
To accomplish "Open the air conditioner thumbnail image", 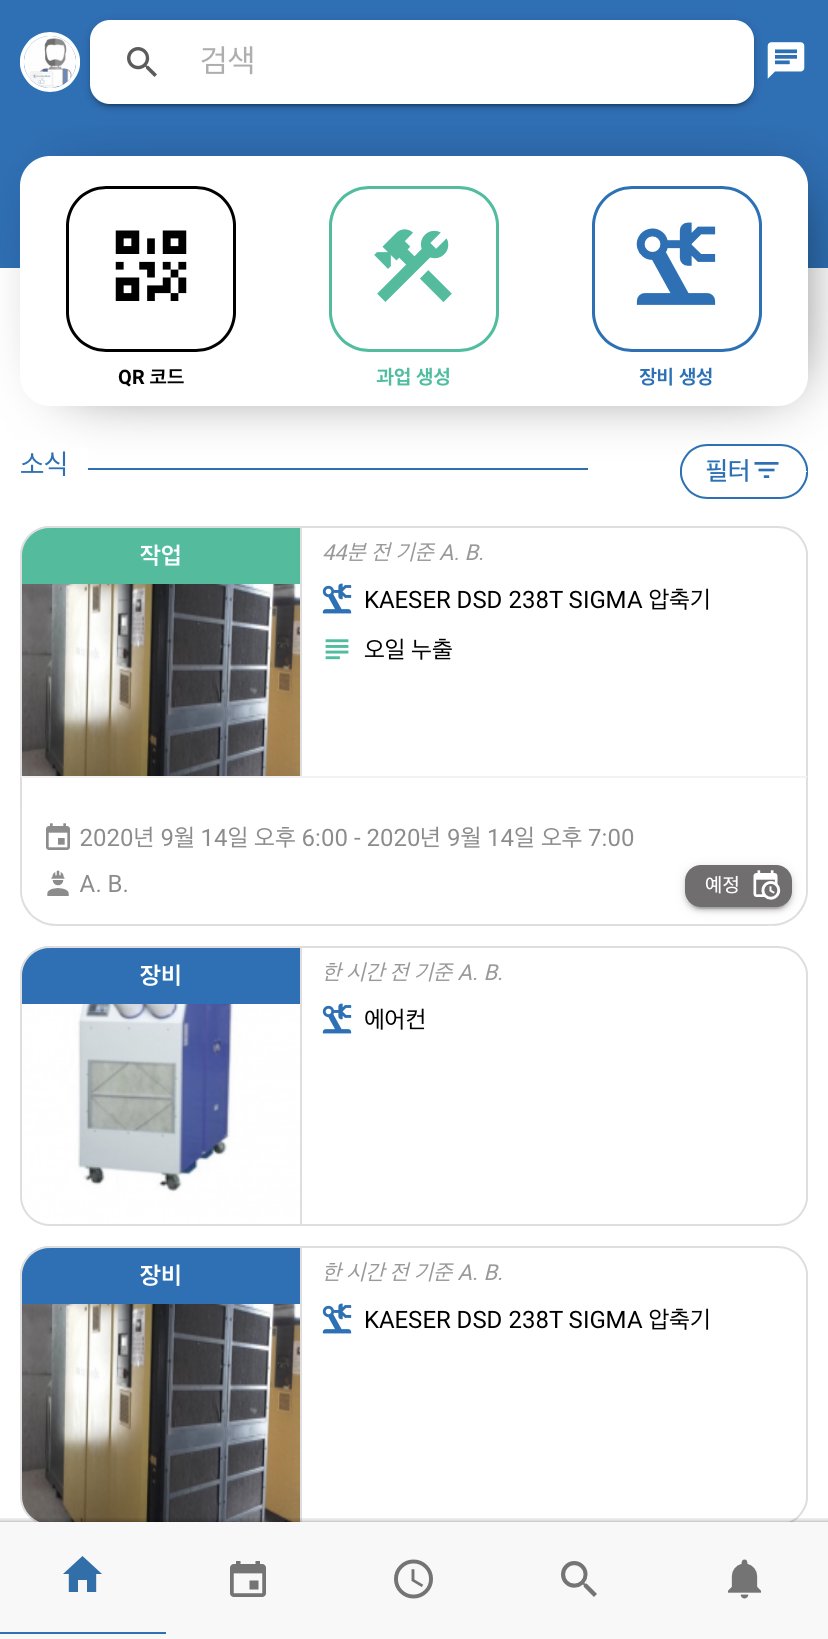I will point(161,1114).
